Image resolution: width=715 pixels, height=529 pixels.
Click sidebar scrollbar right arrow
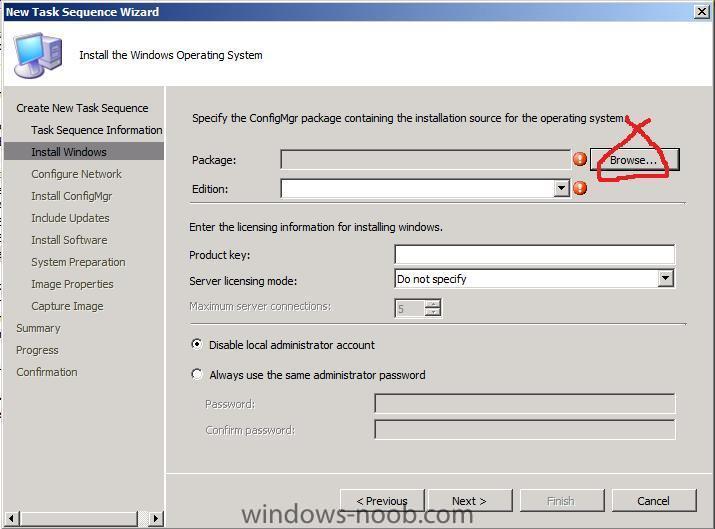(156, 518)
